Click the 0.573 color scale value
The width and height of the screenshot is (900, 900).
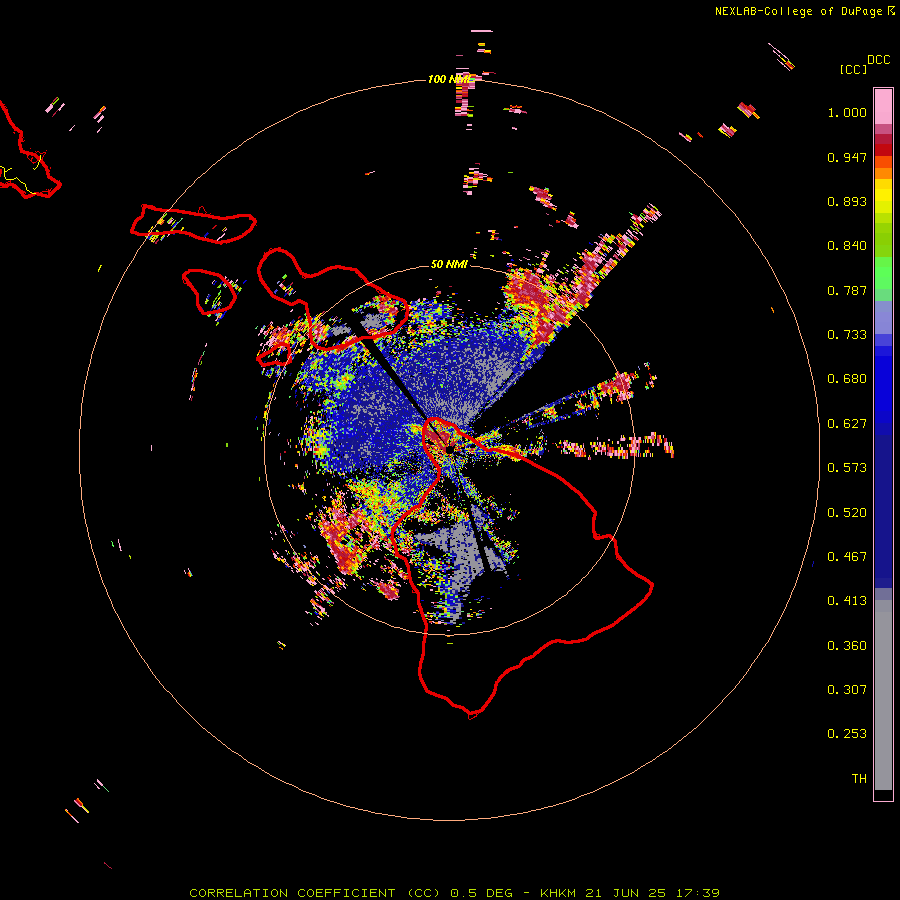point(847,468)
